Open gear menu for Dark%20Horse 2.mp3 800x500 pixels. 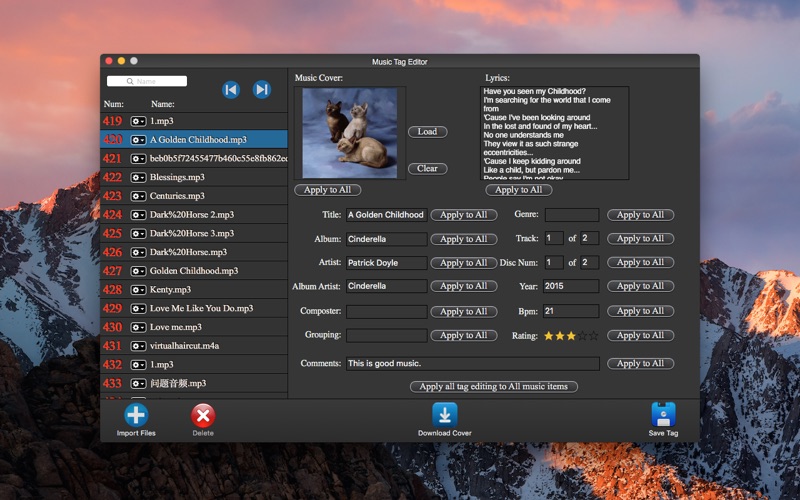pos(138,215)
